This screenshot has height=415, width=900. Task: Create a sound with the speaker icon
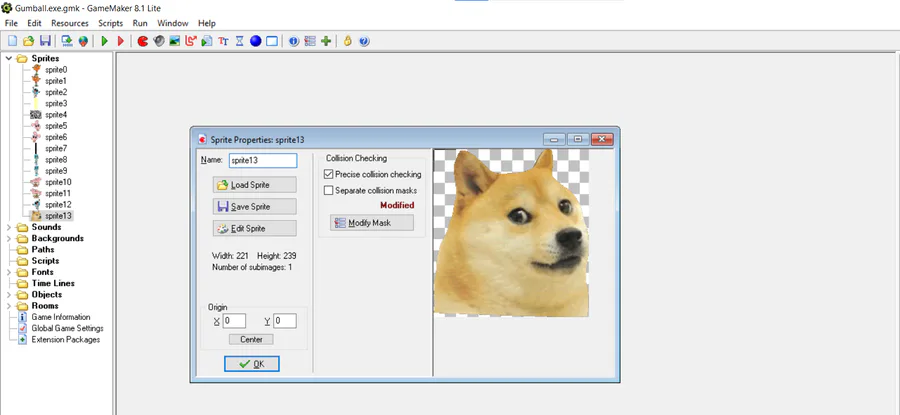[x=159, y=41]
